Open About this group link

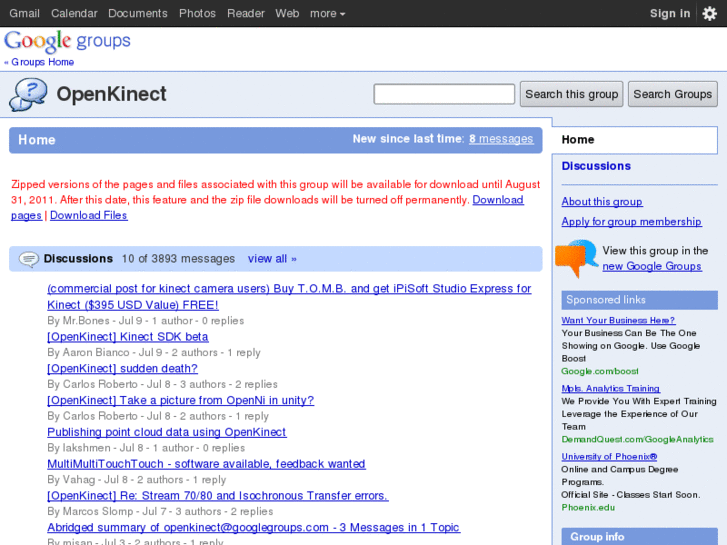coord(602,202)
